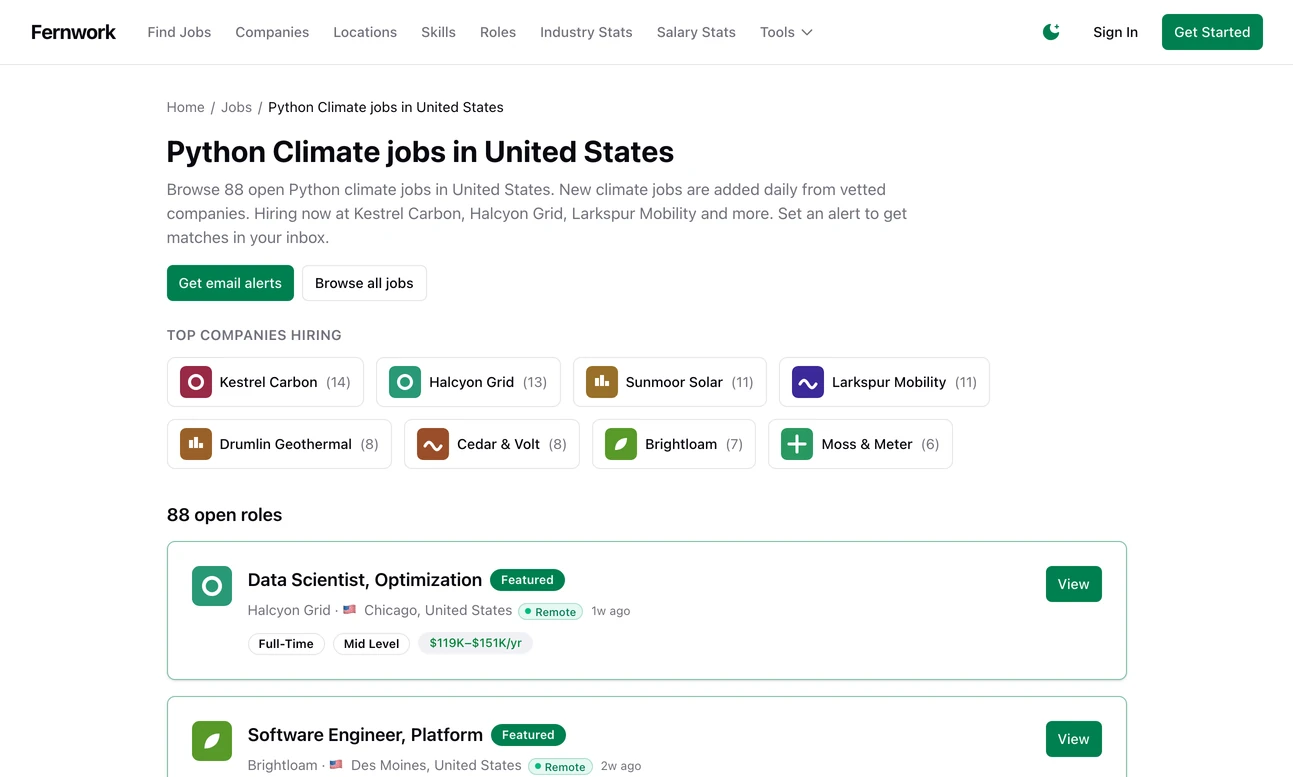View the Data Scientist, Optimization job
The height and width of the screenshot is (777, 1293).
tap(1073, 584)
